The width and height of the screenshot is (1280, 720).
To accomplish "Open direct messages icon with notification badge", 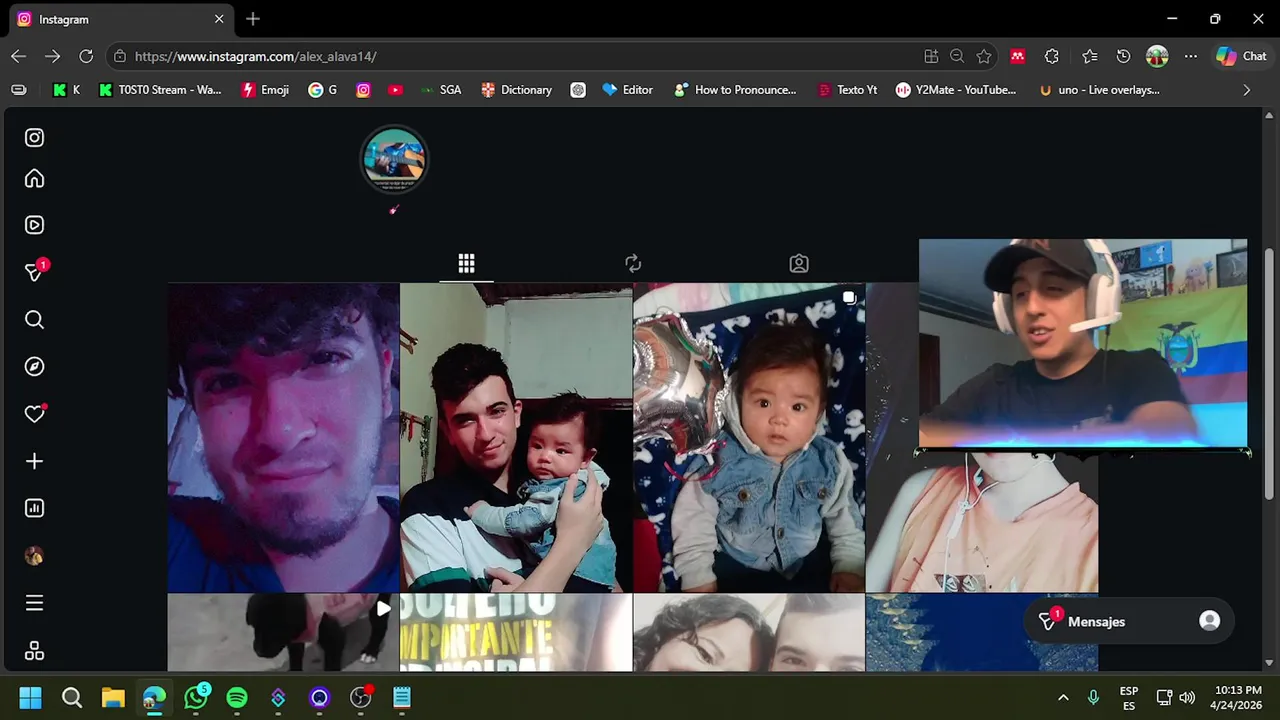I will 35,271.
